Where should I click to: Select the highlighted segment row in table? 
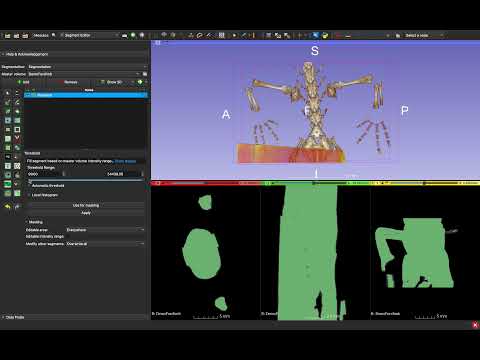(86, 95)
